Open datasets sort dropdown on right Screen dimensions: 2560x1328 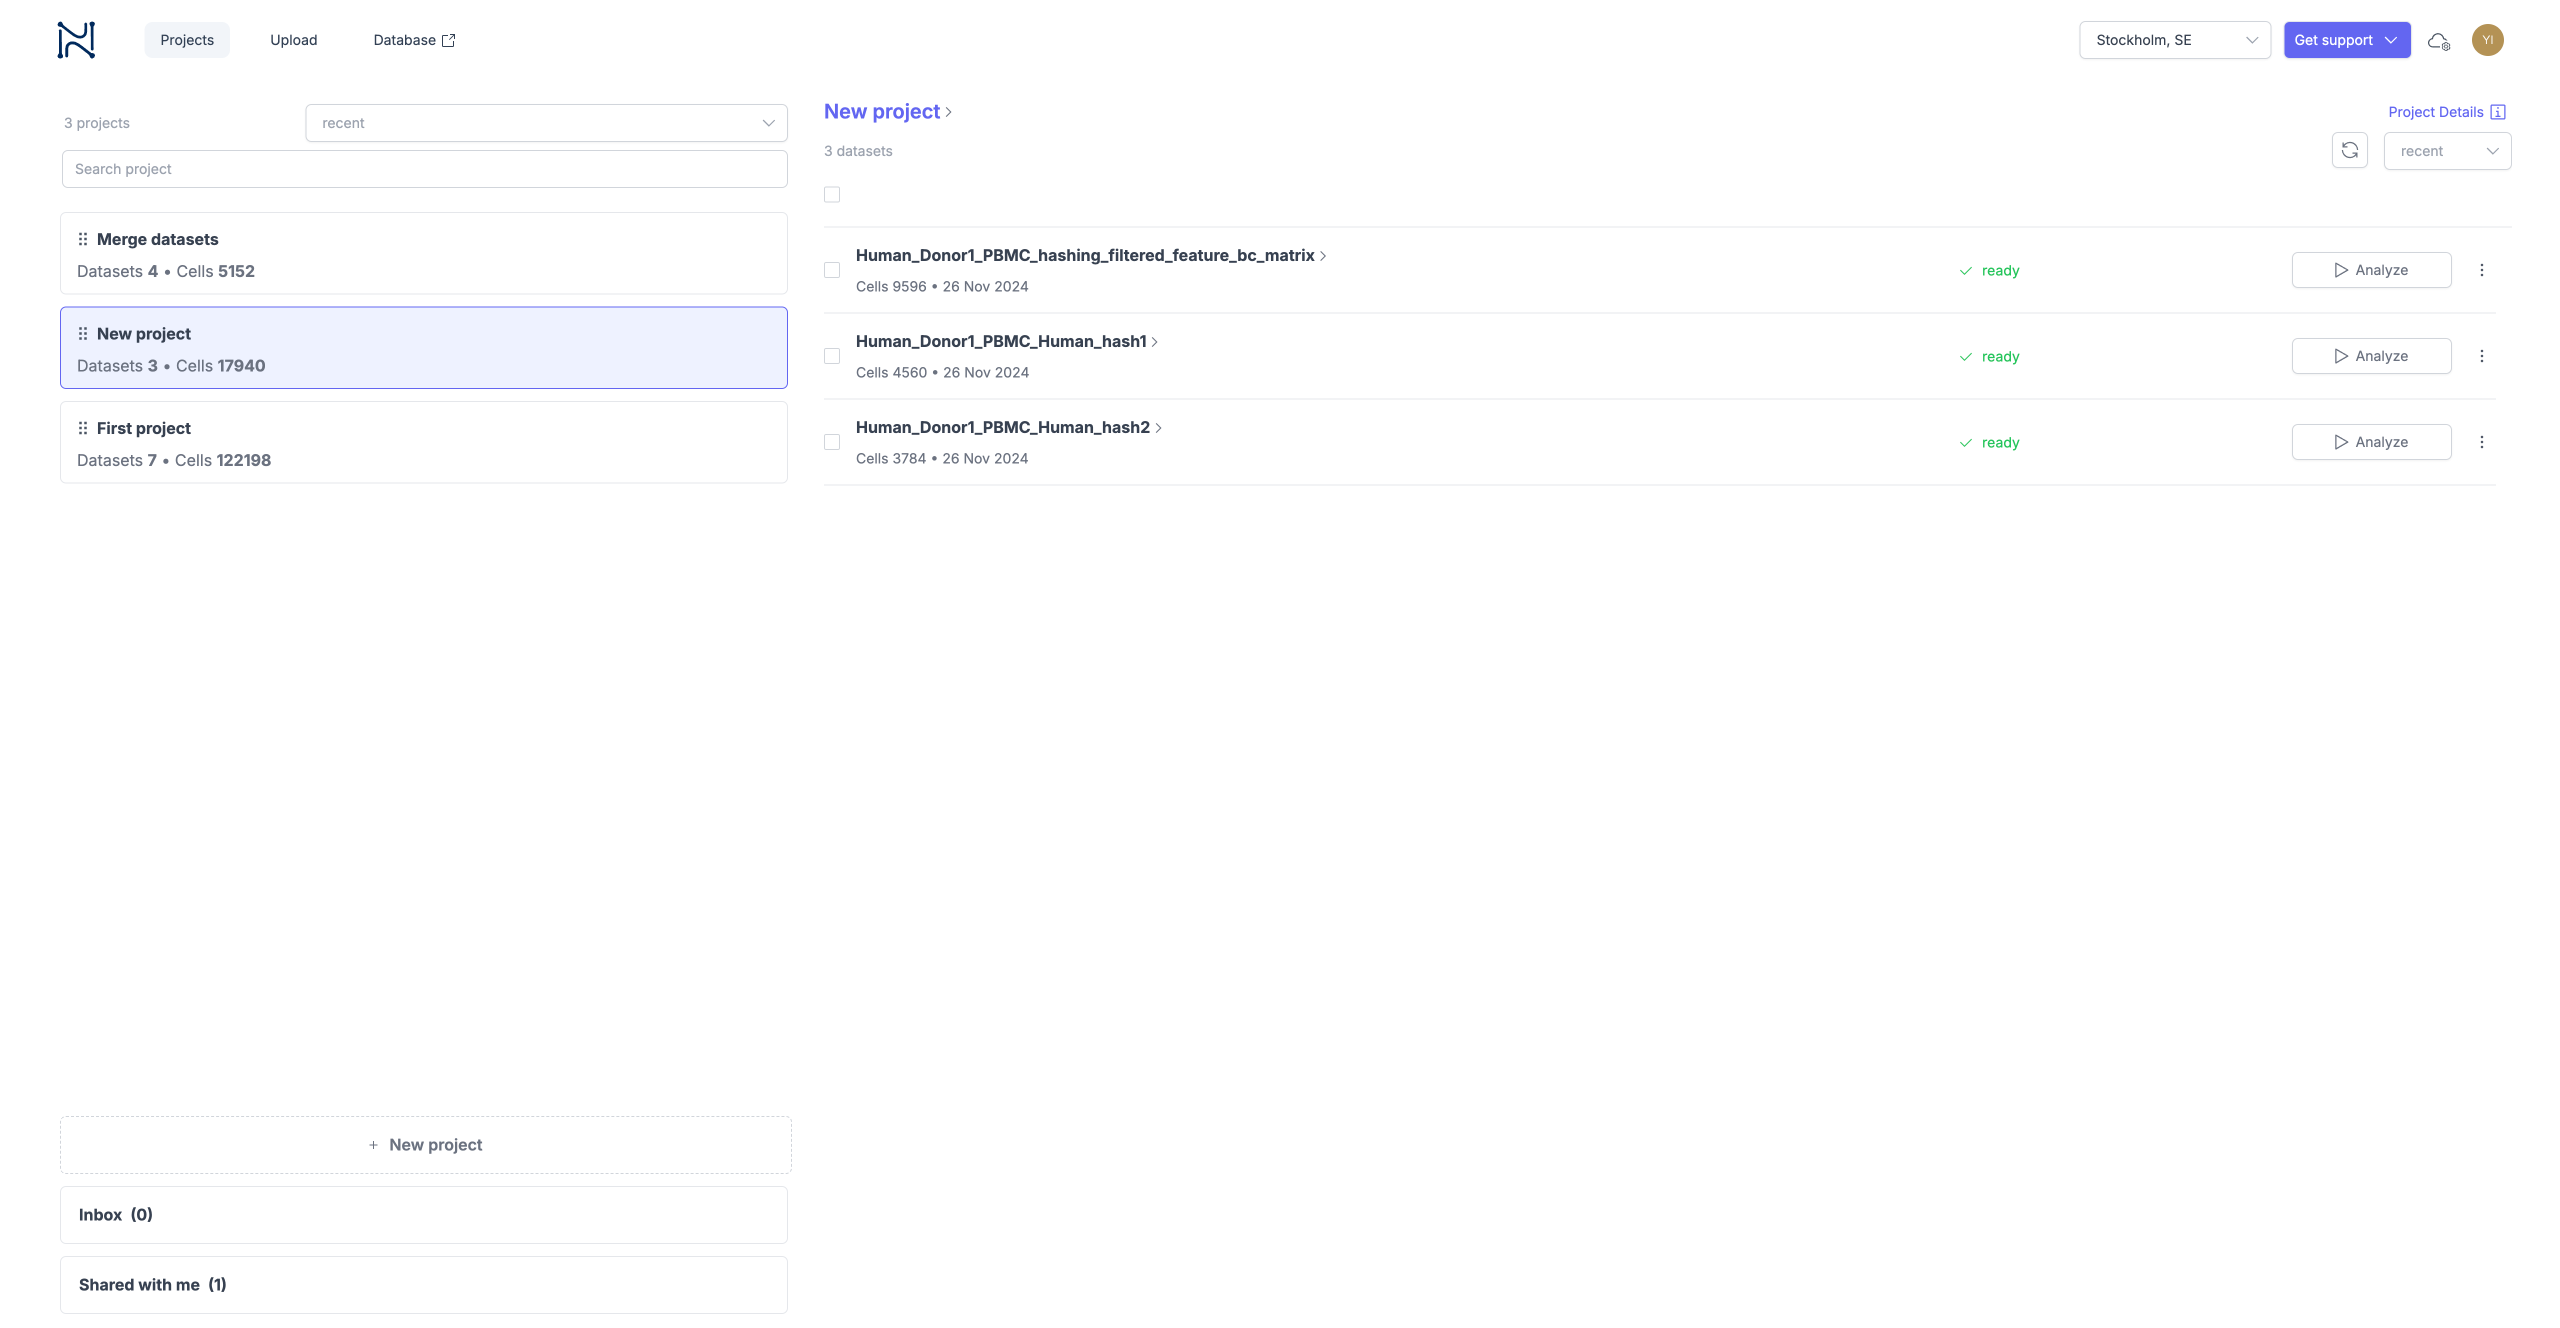(x=2446, y=151)
